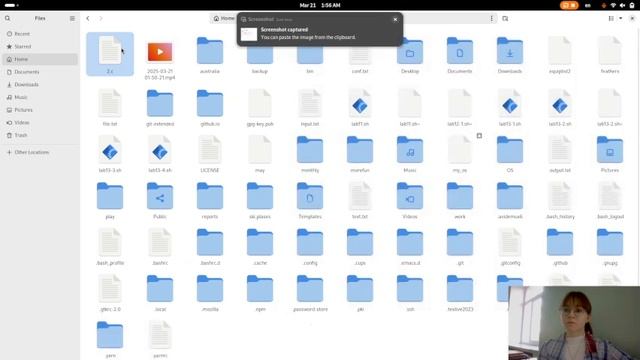Select the Music folder in the grid

tap(410, 150)
